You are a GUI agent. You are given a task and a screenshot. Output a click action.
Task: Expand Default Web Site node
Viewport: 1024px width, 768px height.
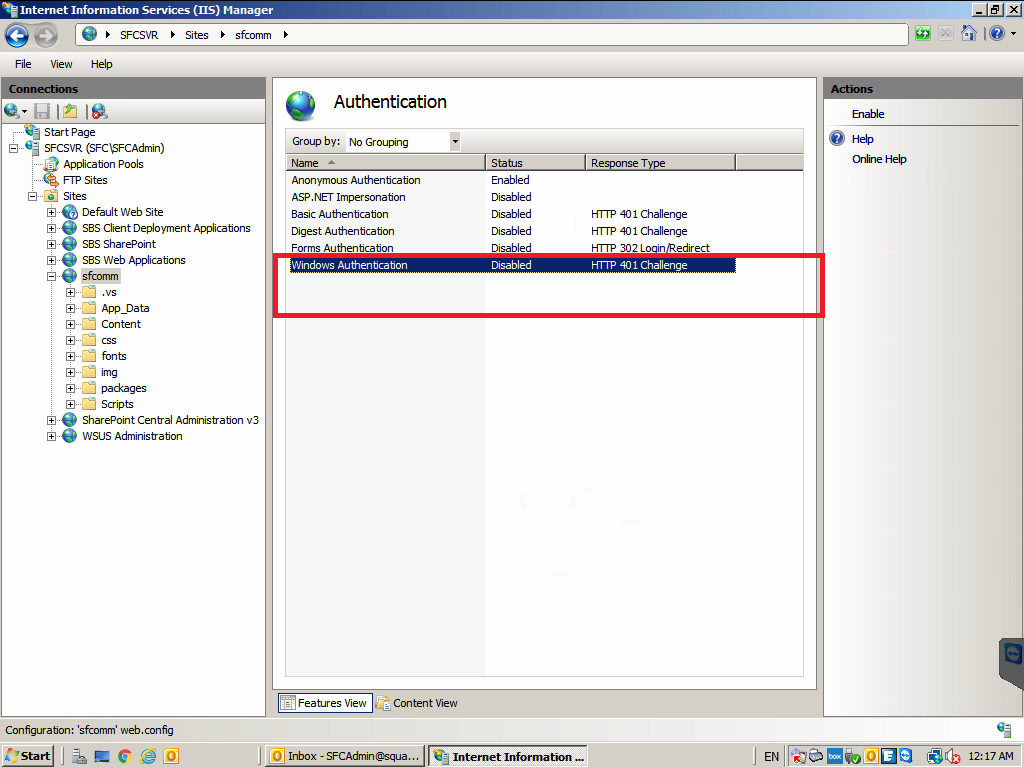(x=51, y=212)
